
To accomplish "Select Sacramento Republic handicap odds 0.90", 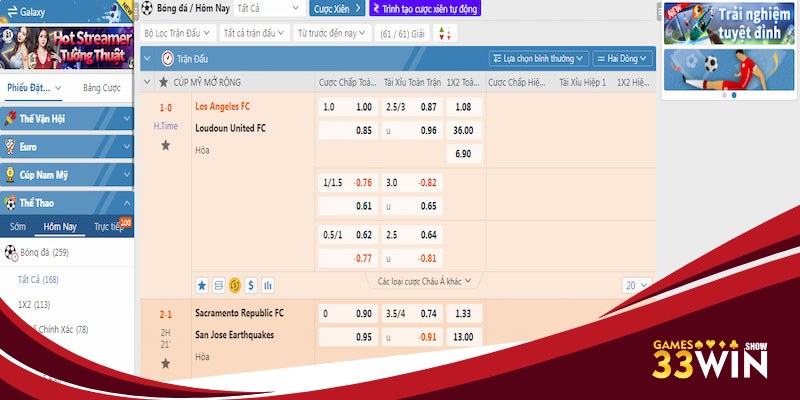I will [348, 314].
